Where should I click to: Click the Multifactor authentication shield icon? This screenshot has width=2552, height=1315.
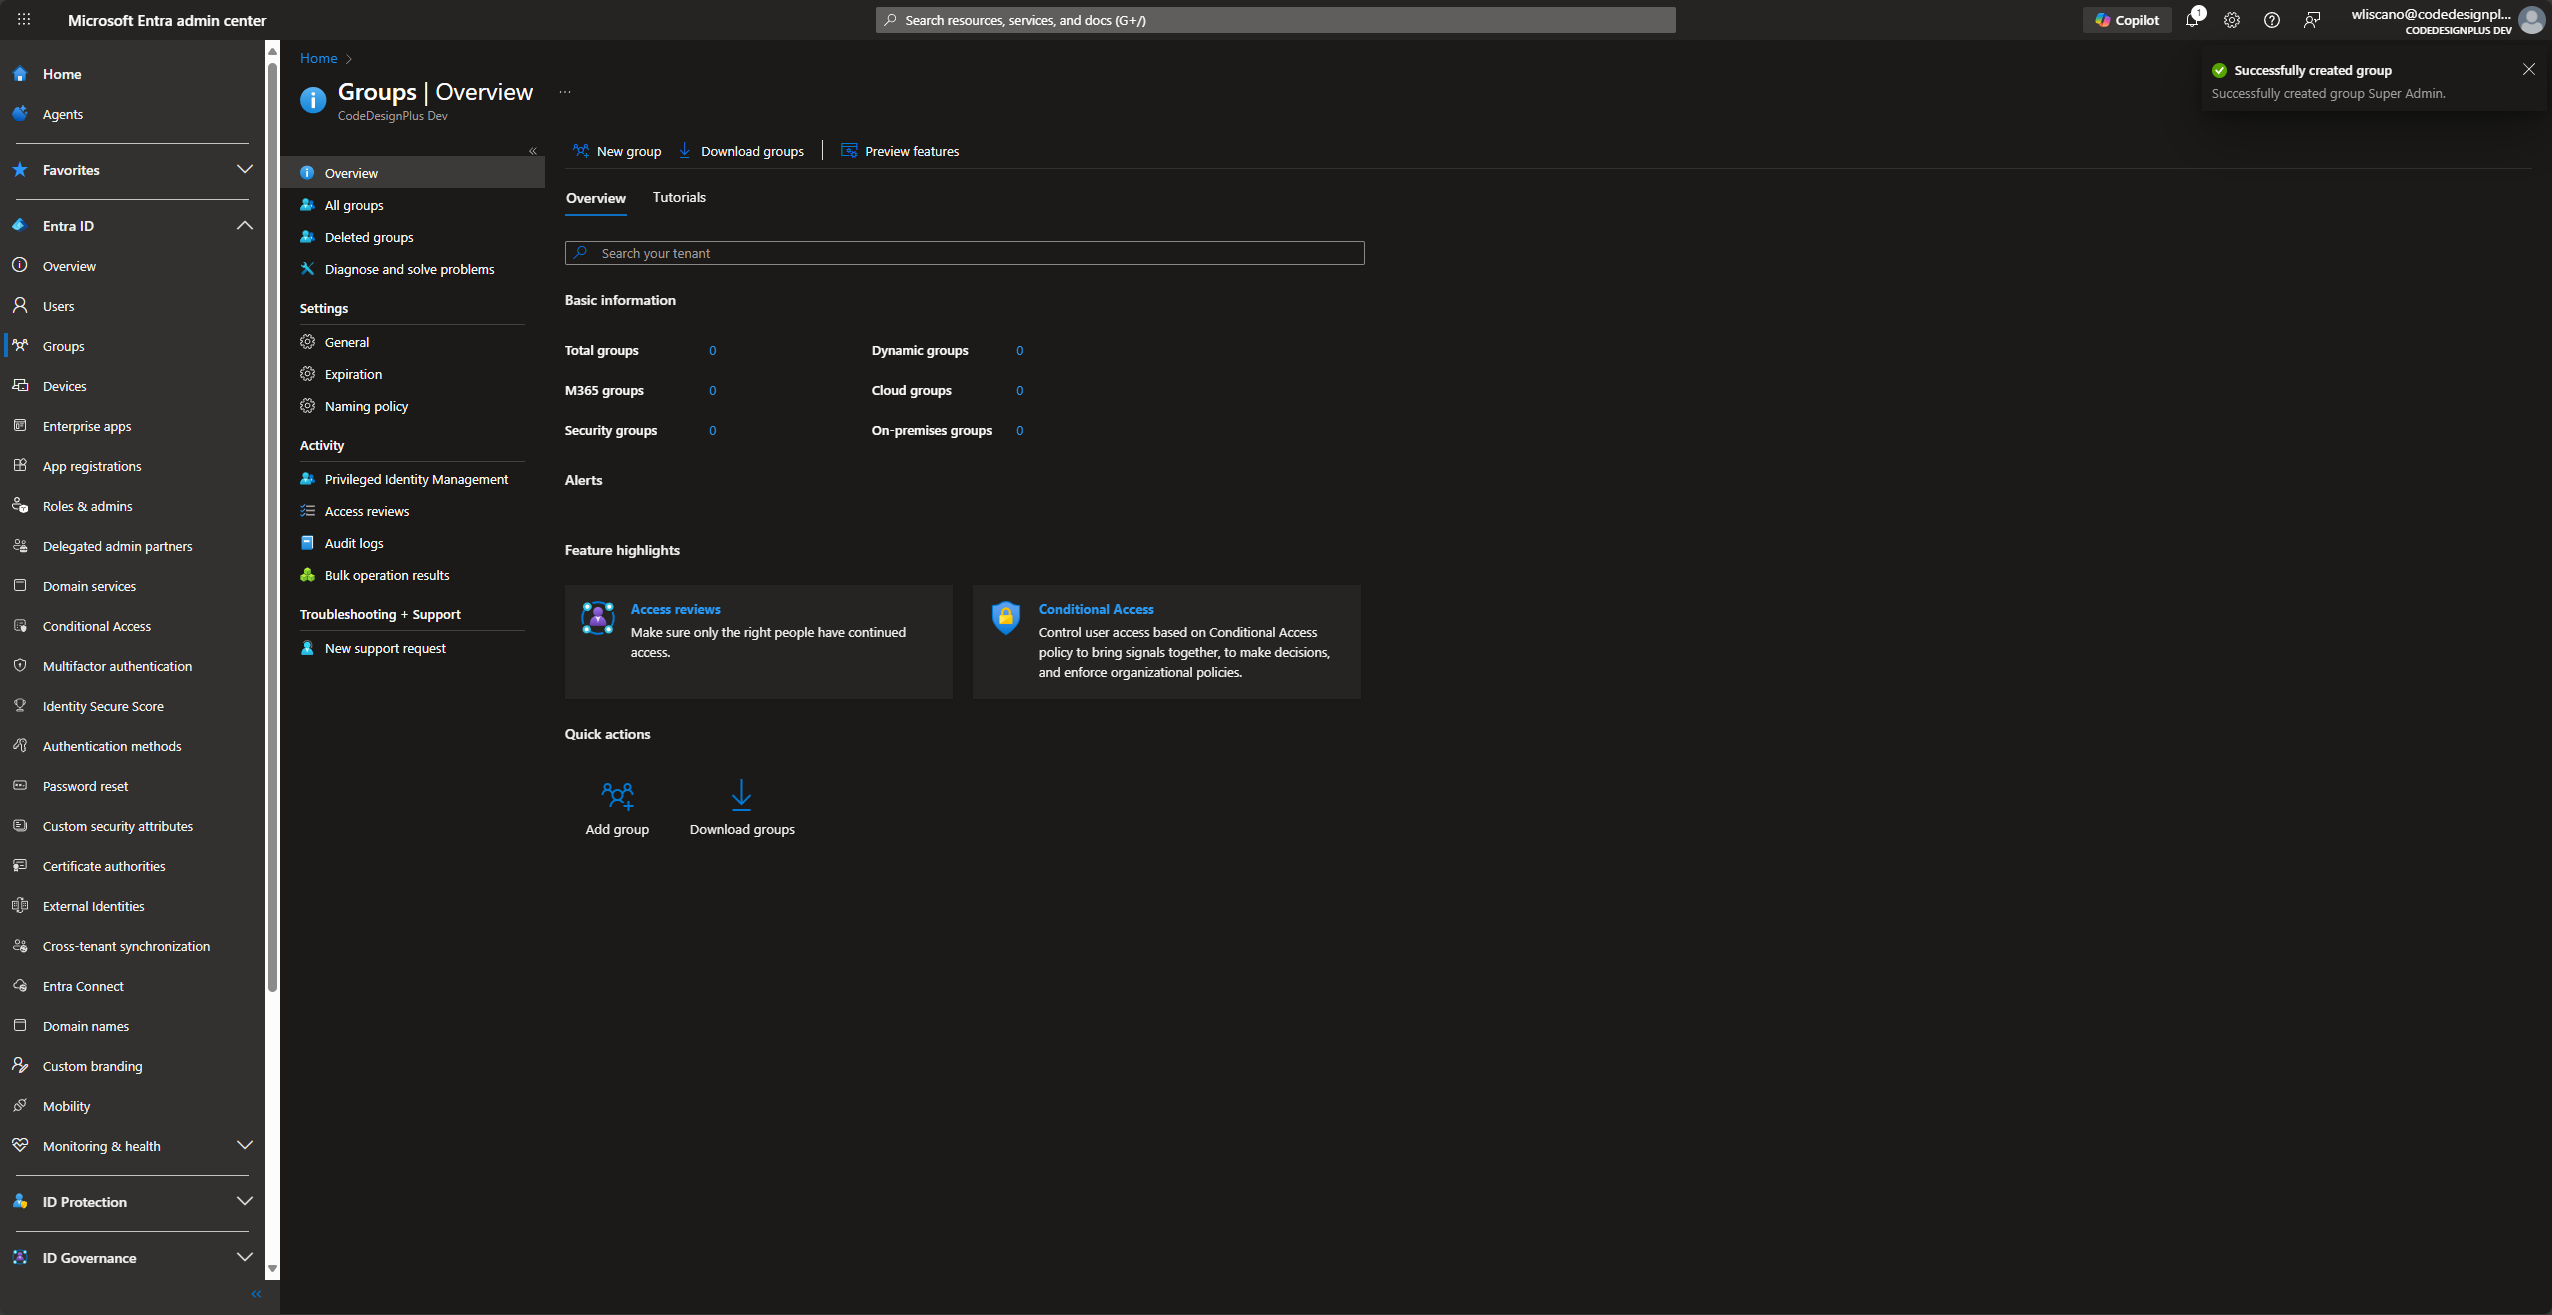click(x=20, y=666)
